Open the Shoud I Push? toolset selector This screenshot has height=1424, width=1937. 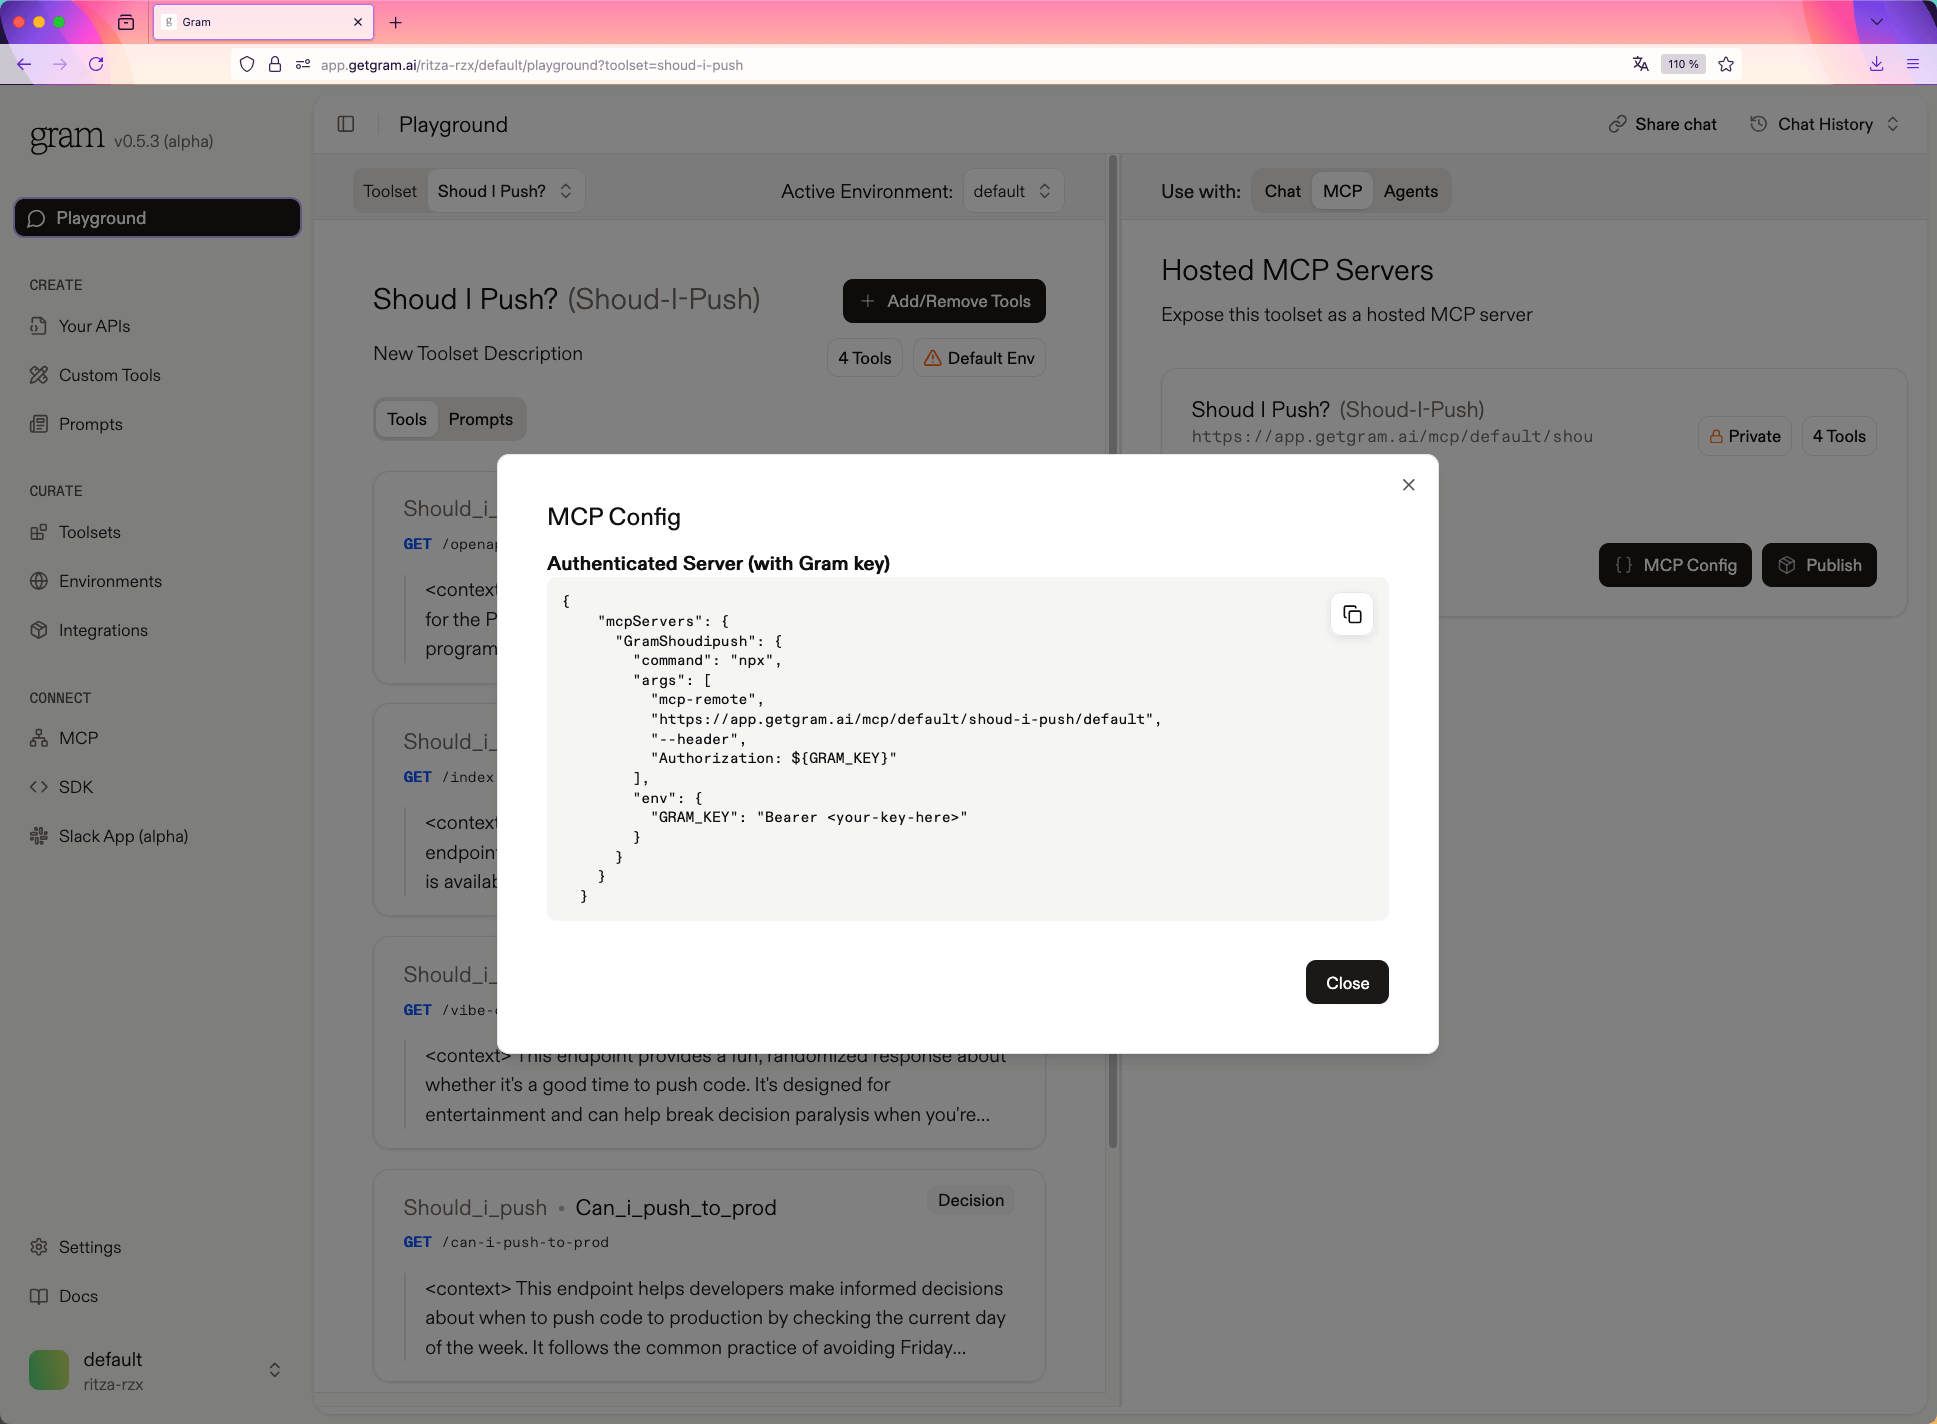(505, 191)
